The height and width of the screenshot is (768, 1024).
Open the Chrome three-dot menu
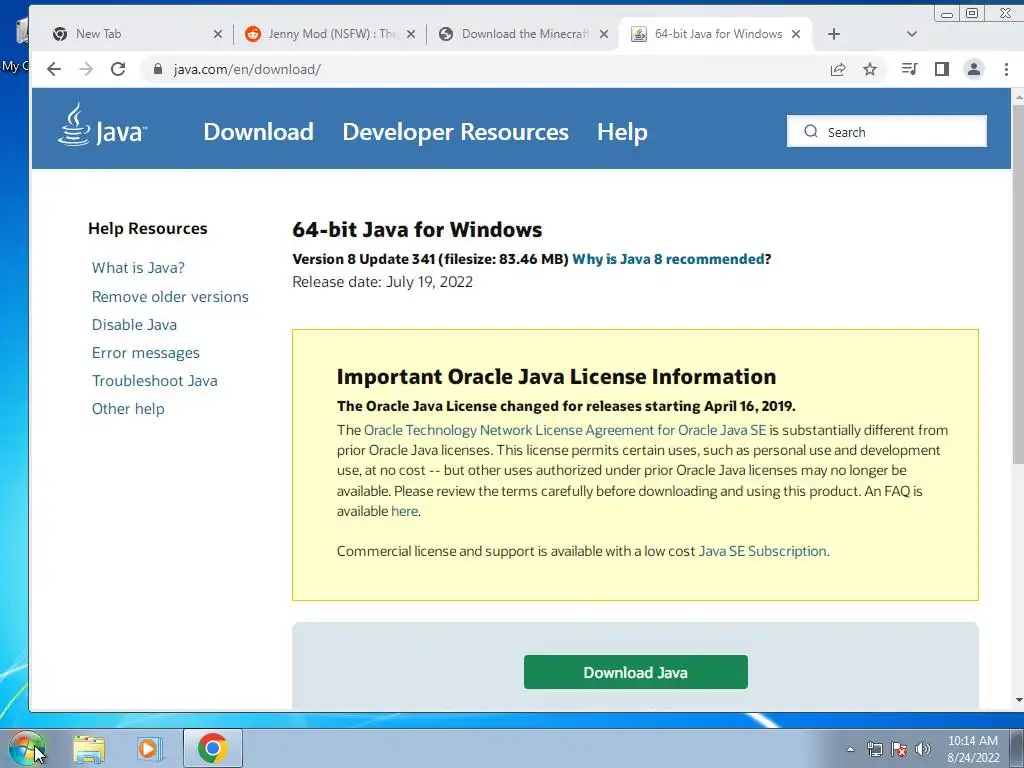1006,69
